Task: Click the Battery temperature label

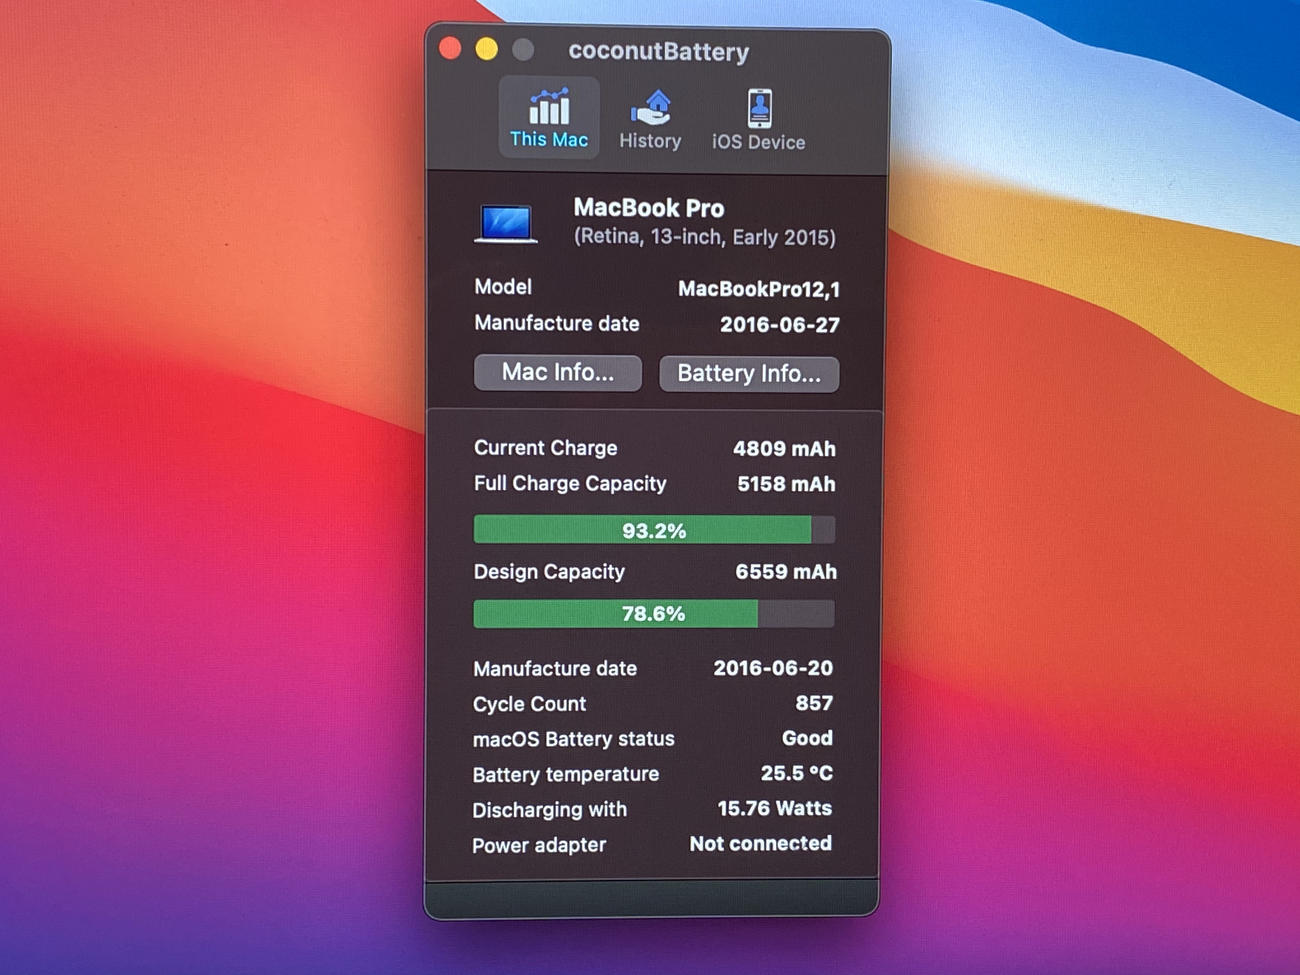Action: point(565,774)
